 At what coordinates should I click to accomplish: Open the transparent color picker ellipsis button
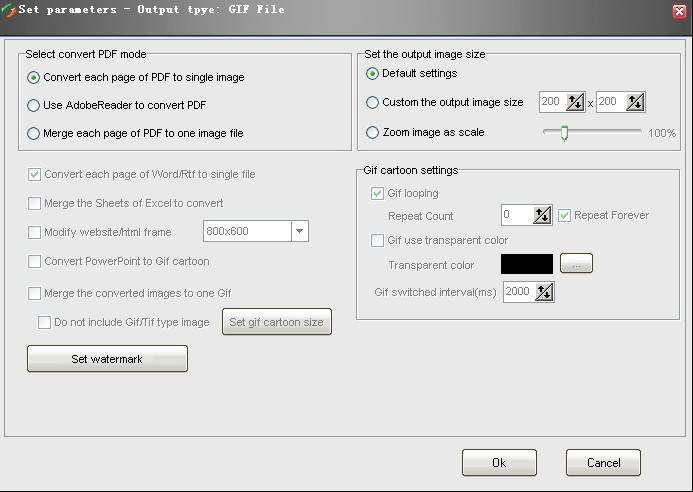(576, 263)
